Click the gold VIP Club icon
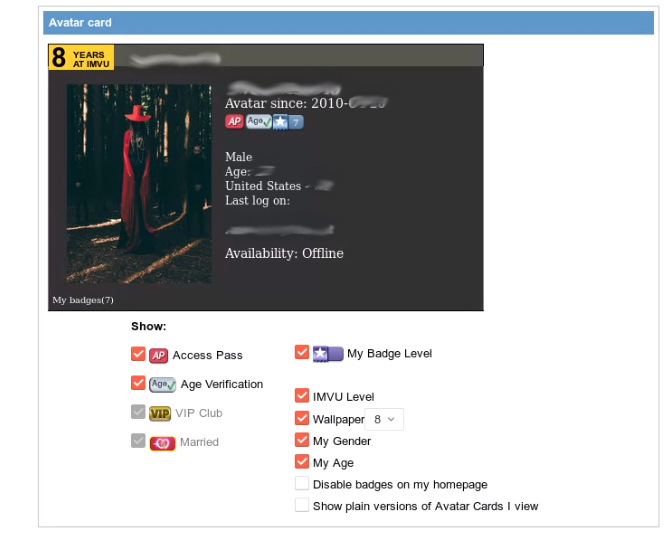The height and width of the screenshot is (536, 668). [x=160, y=413]
